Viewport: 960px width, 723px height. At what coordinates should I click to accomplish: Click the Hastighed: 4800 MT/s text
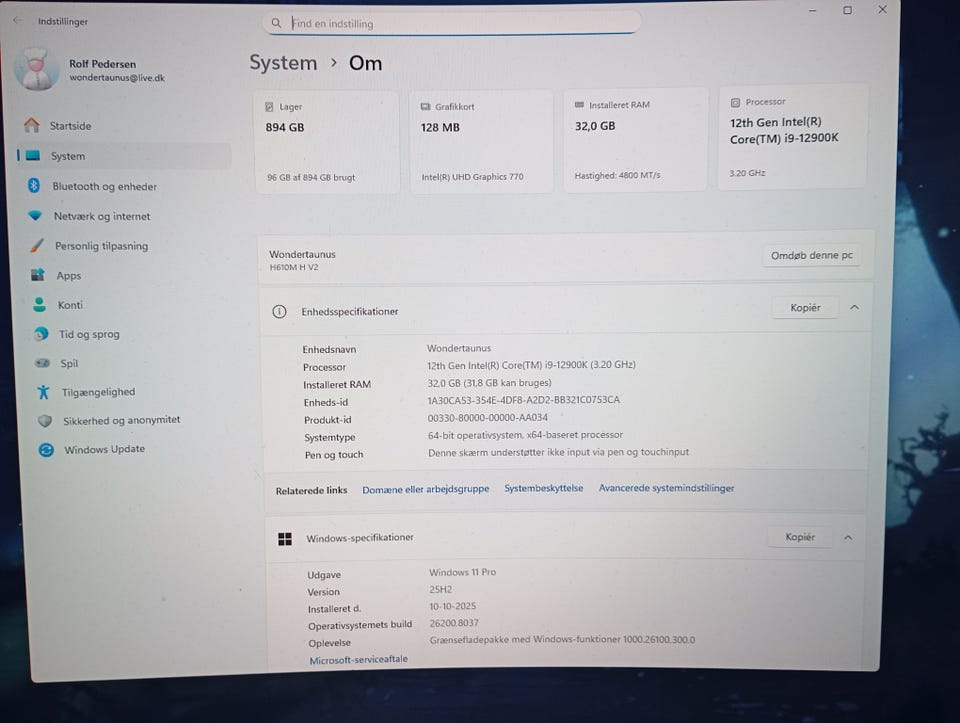pos(617,175)
